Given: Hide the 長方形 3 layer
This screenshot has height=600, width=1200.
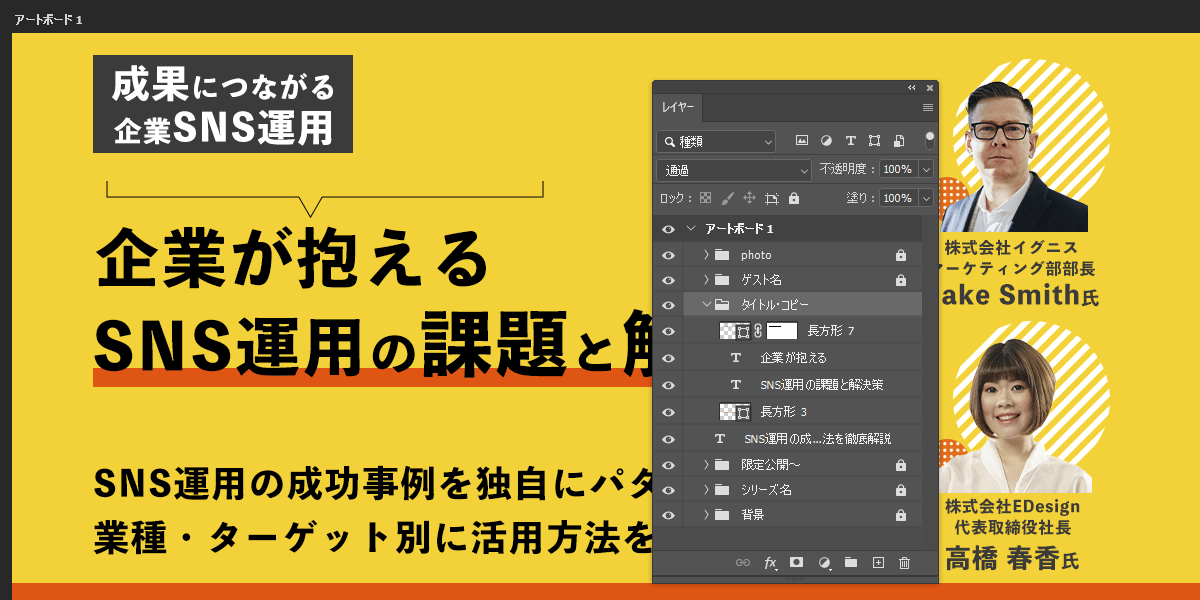Looking at the screenshot, I should (x=668, y=411).
